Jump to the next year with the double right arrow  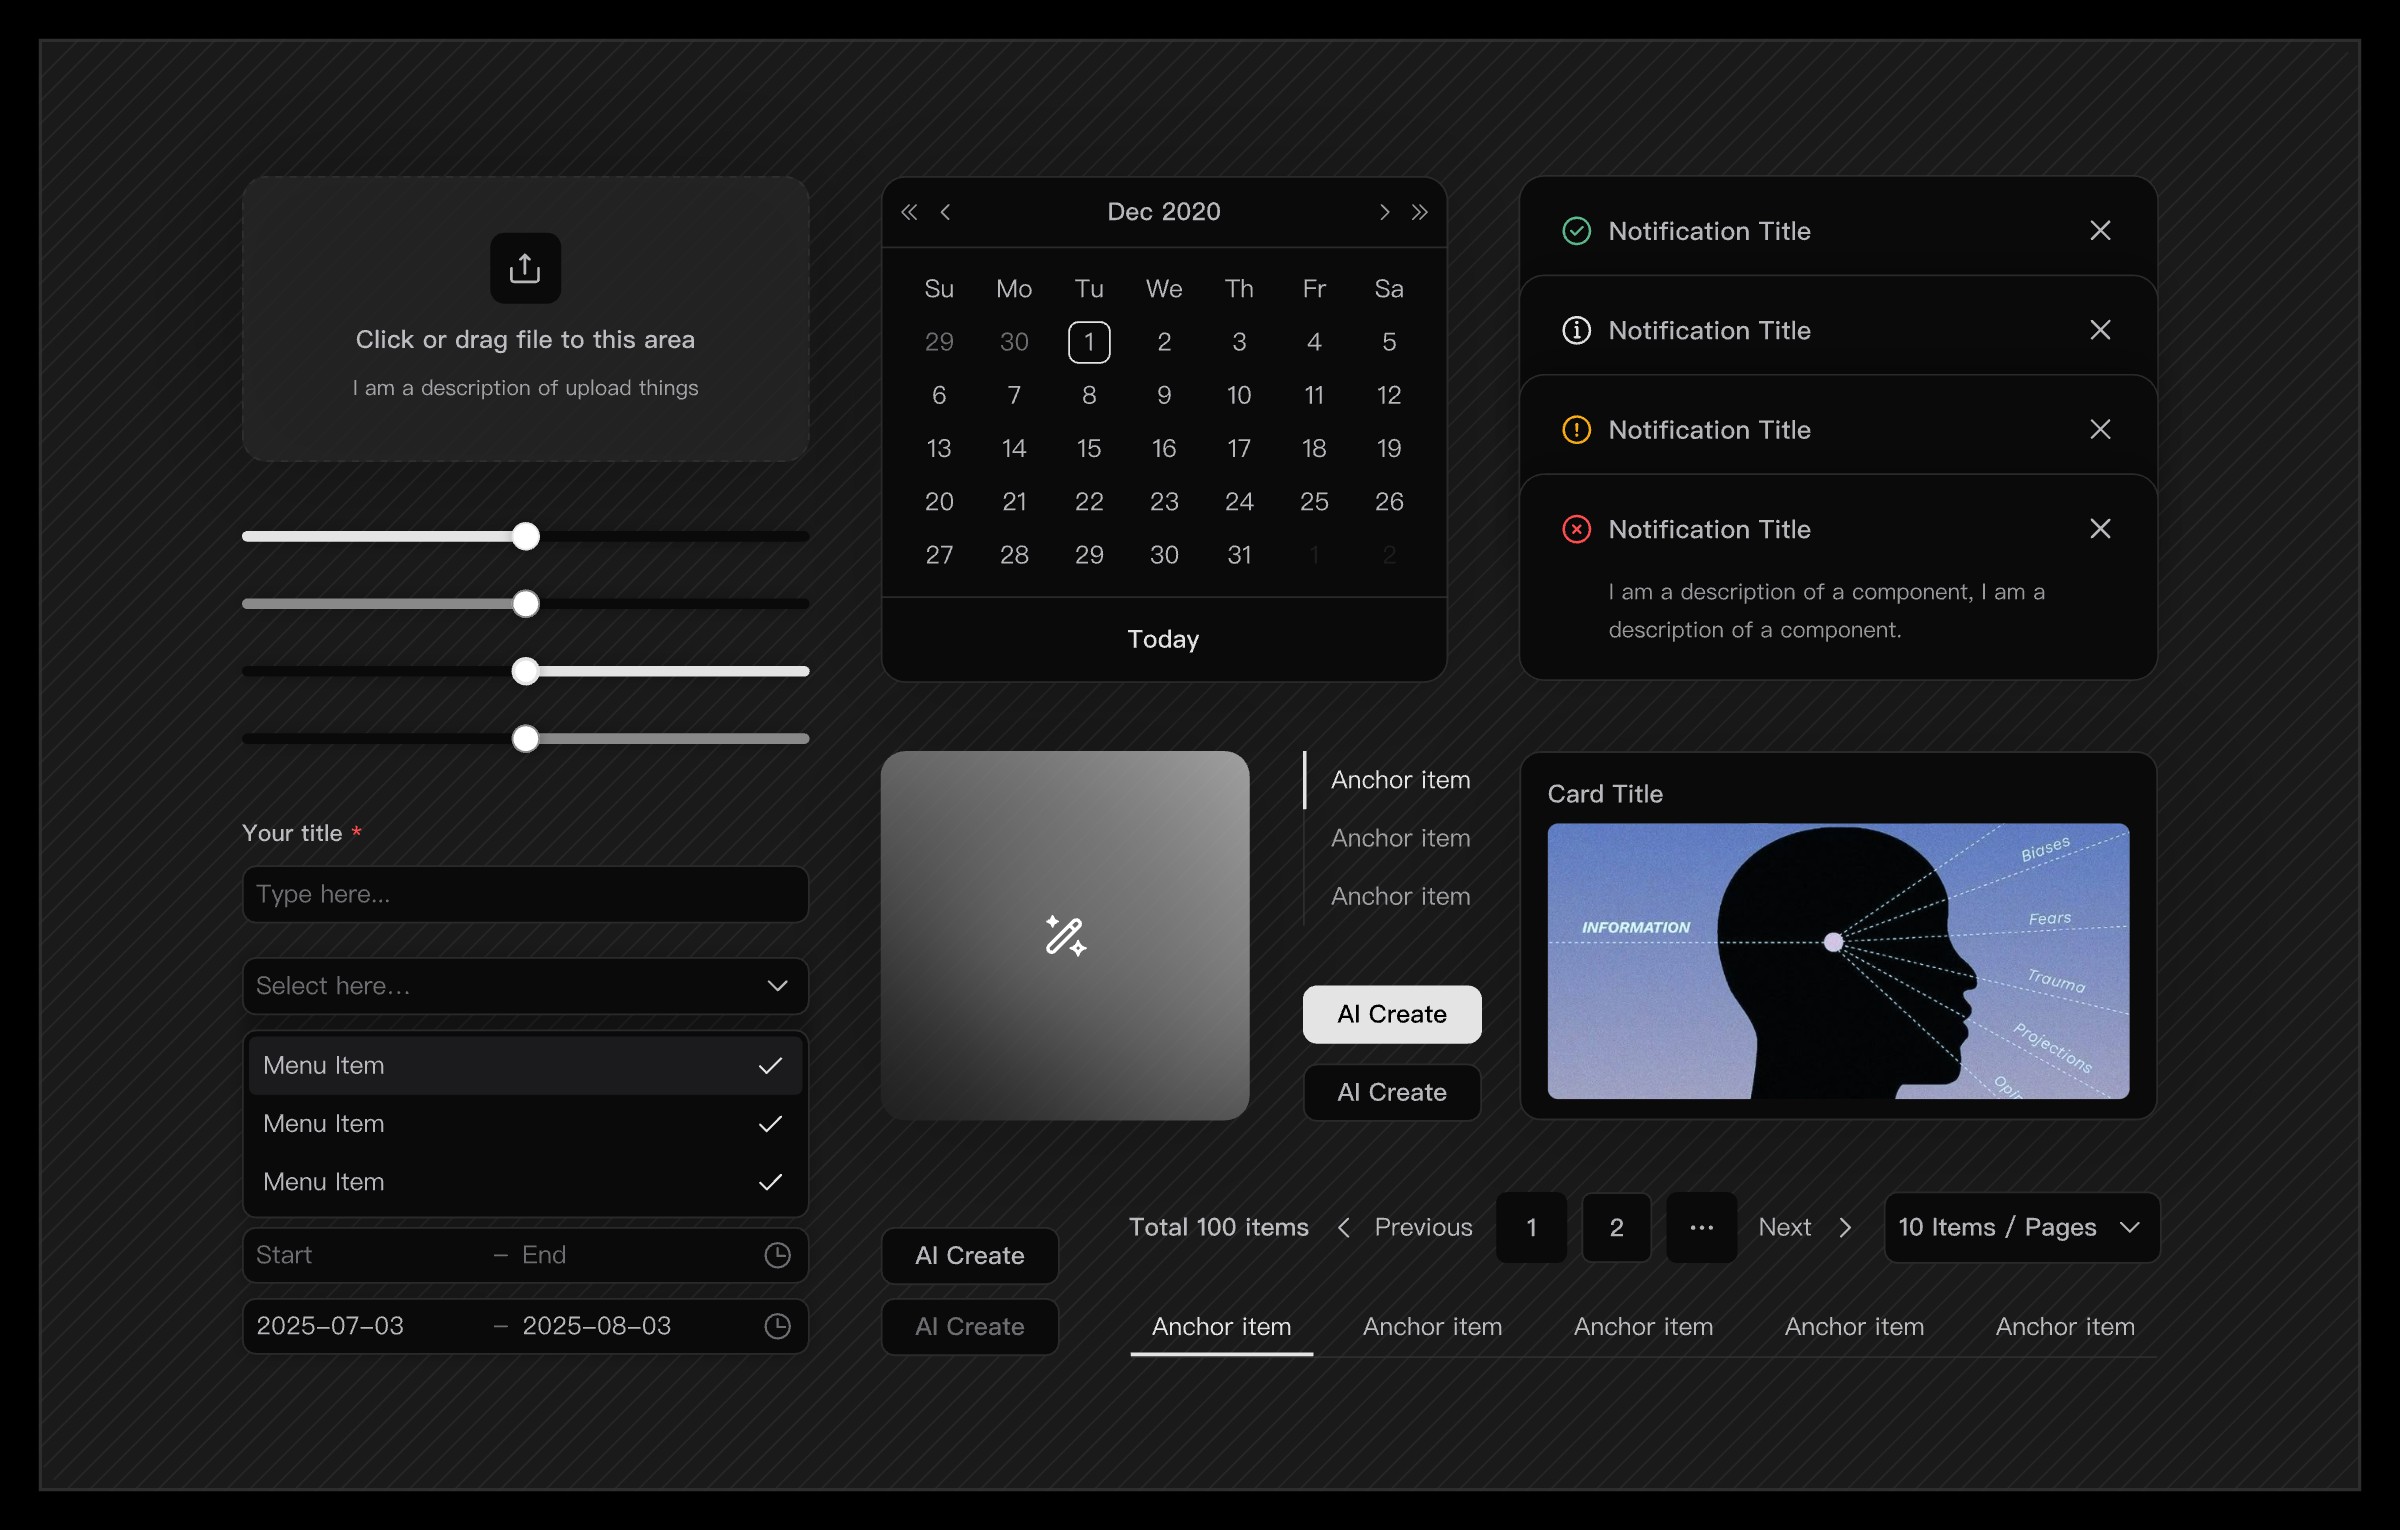coord(1420,212)
